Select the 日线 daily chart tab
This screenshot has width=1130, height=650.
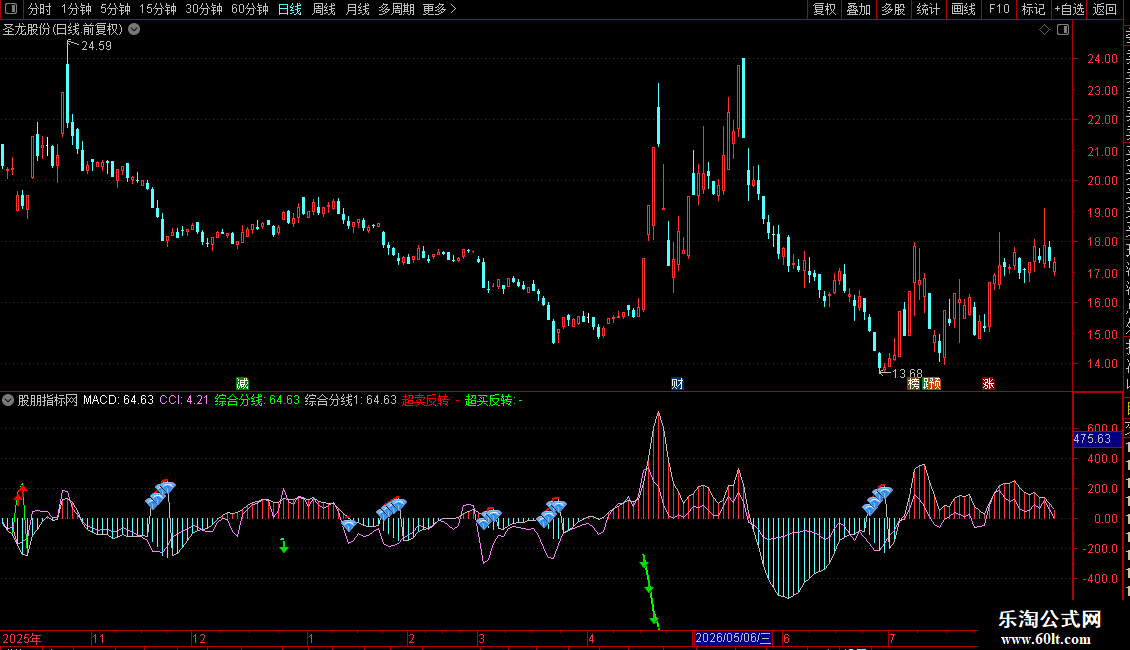[x=290, y=9]
